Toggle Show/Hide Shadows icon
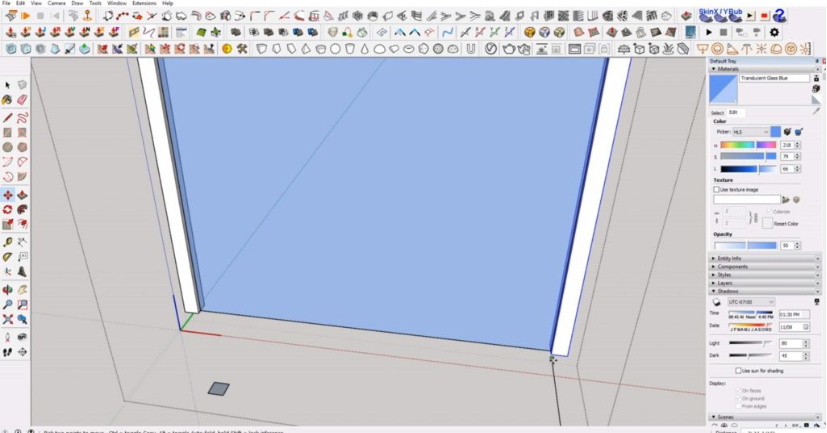The width and height of the screenshot is (827, 433). [716, 302]
